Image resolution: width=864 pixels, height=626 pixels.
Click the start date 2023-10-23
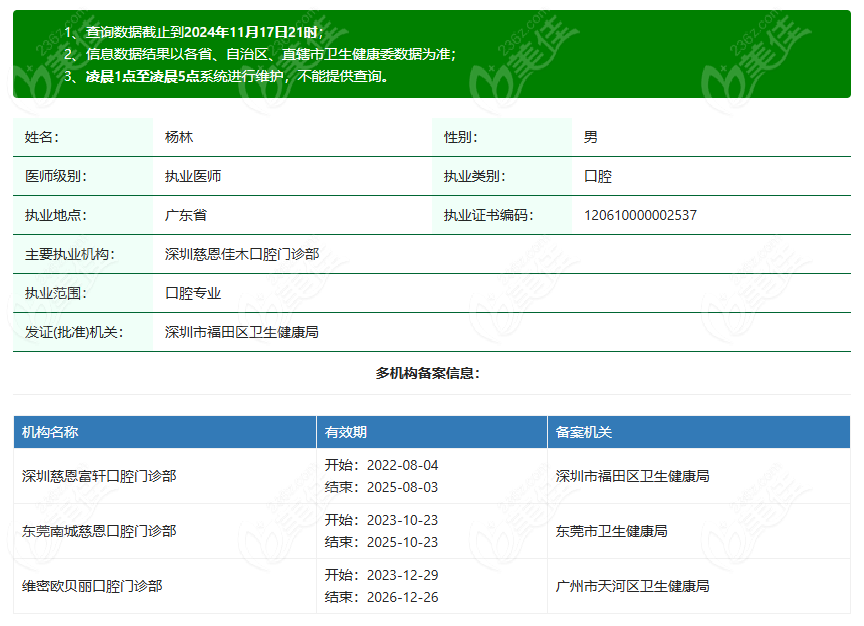pos(402,520)
